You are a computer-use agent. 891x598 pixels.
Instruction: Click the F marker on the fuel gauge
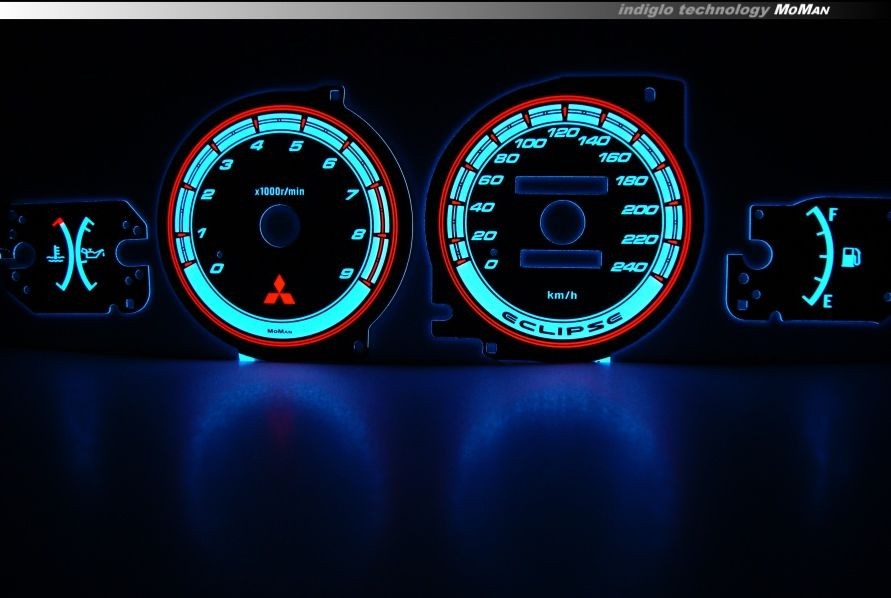[833, 214]
